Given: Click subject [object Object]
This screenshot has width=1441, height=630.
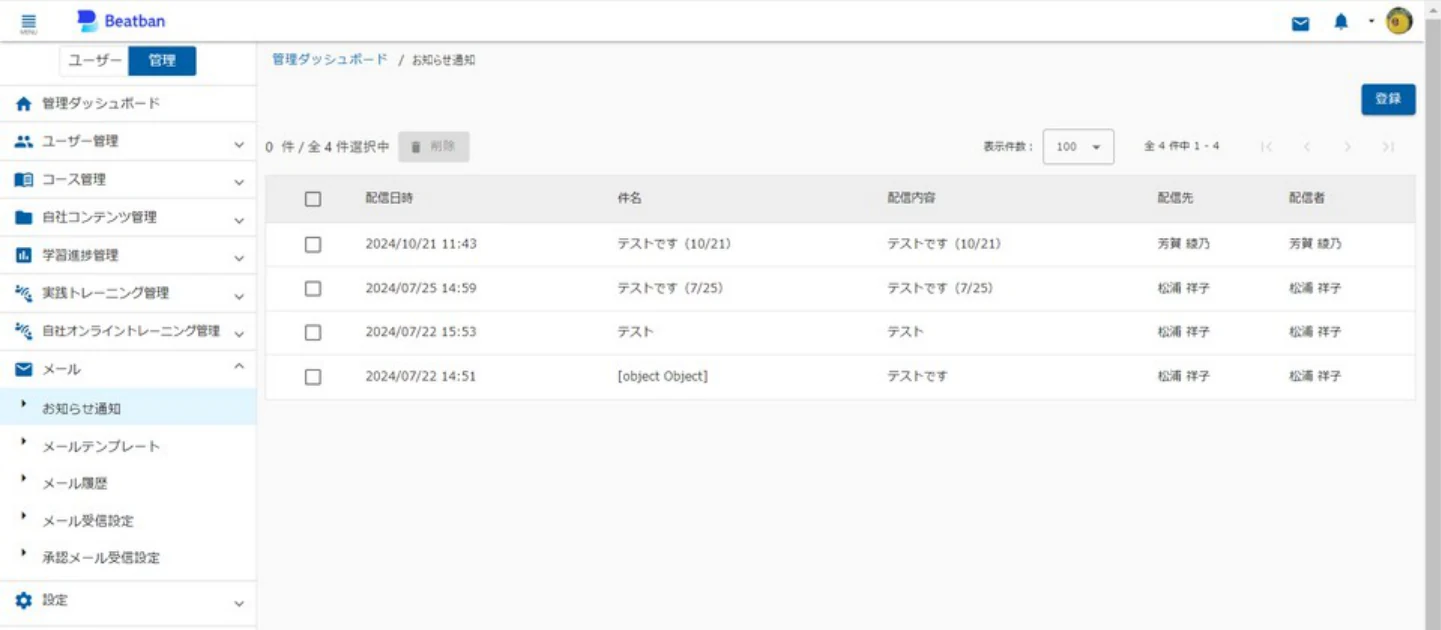Looking at the screenshot, I should pos(662,377).
